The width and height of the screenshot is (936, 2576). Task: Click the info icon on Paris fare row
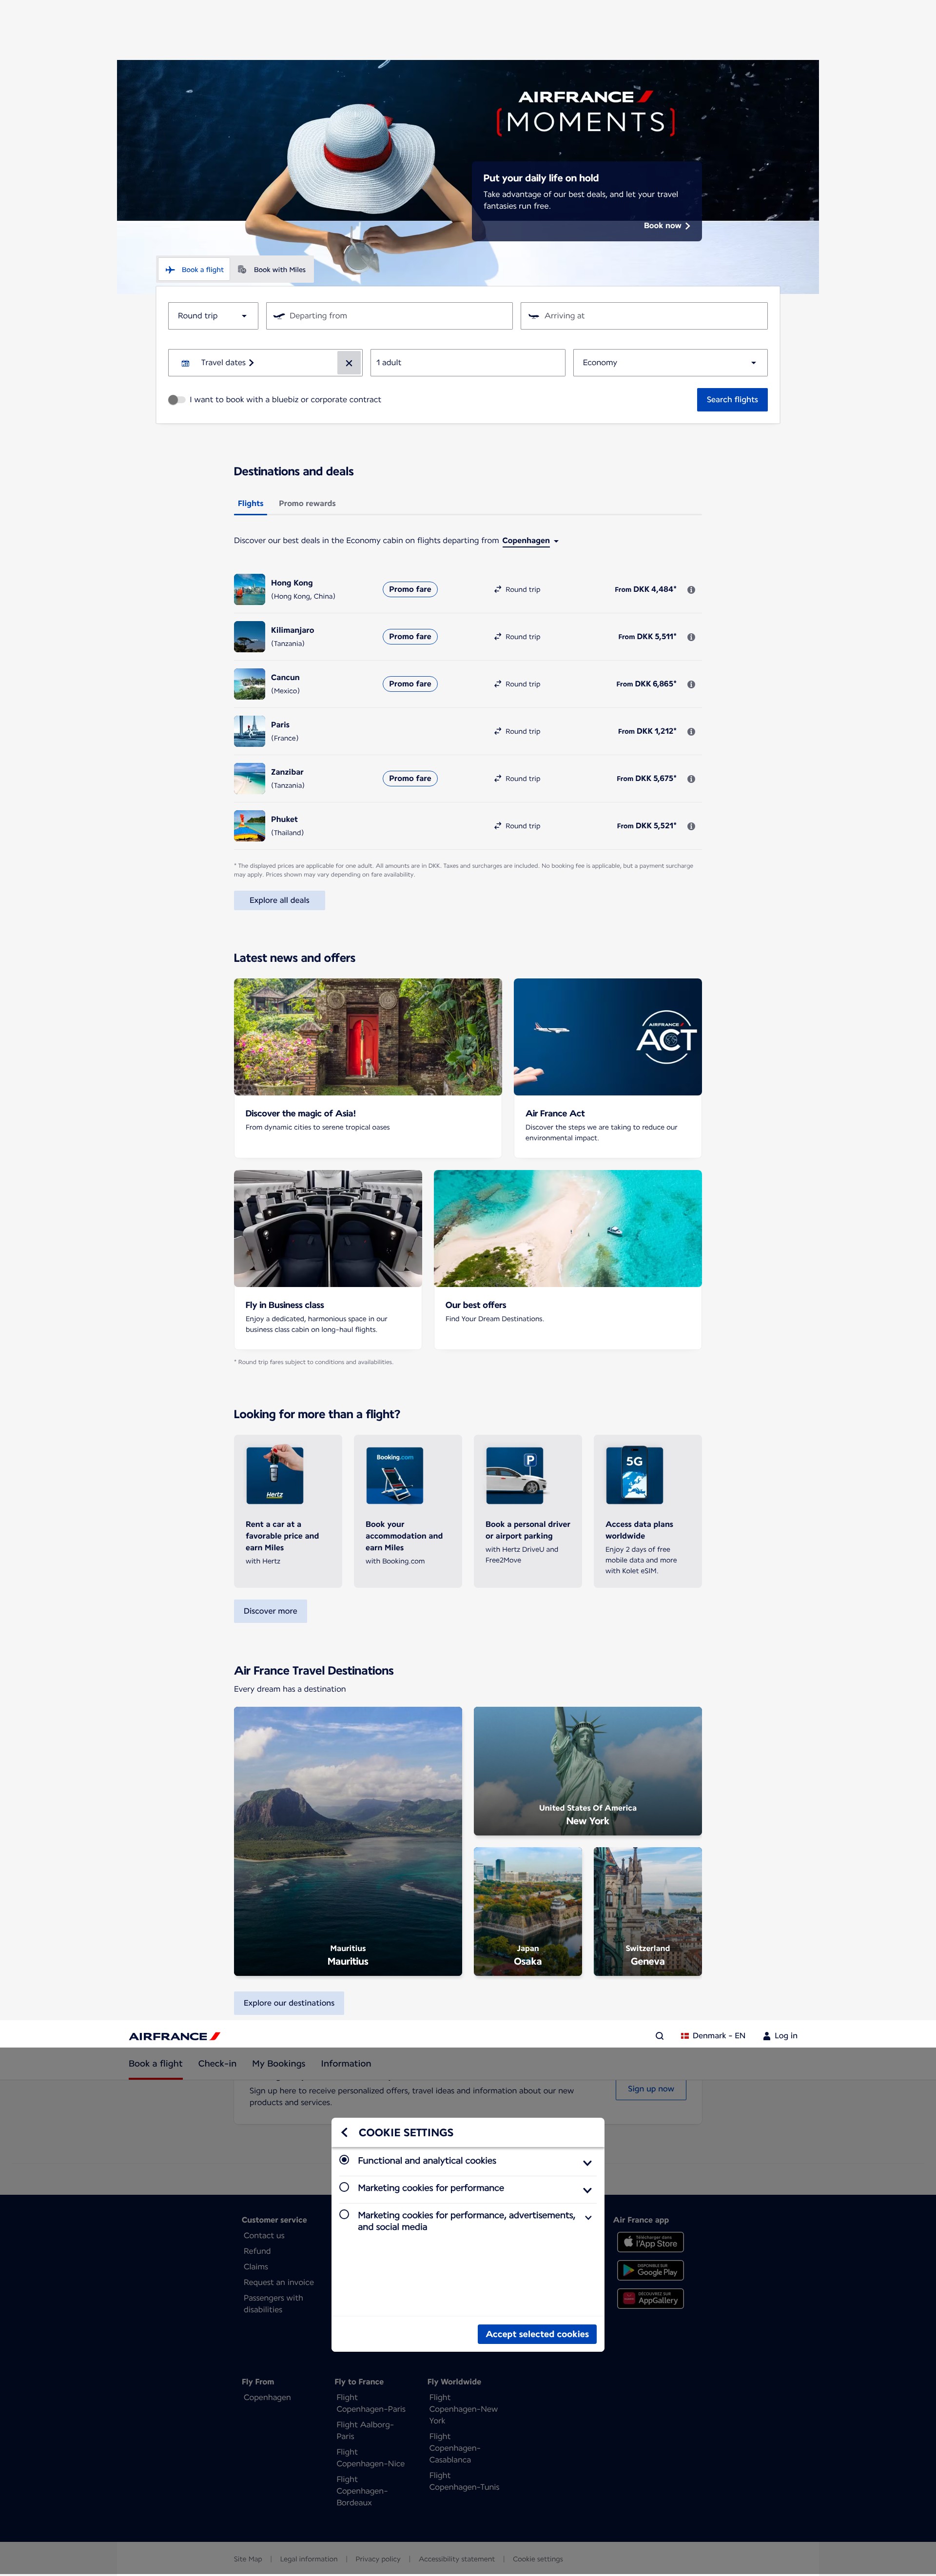(691, 732)
